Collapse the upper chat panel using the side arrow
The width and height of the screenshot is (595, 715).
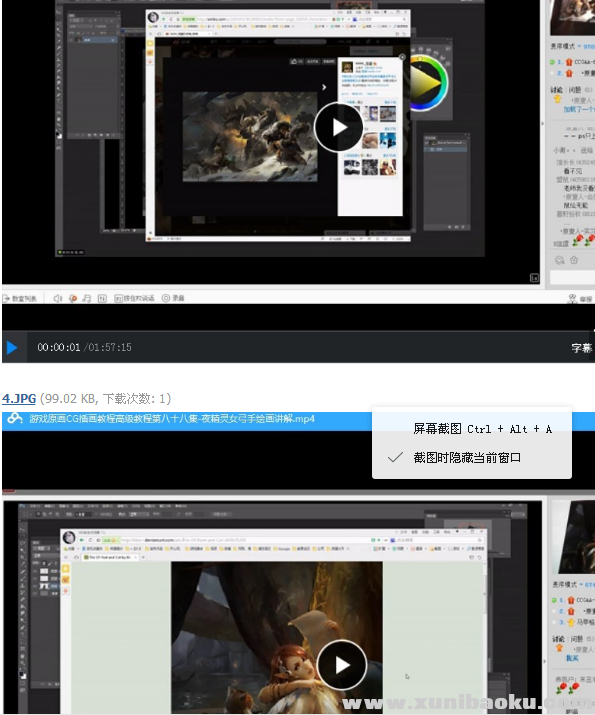coord(543,123)
